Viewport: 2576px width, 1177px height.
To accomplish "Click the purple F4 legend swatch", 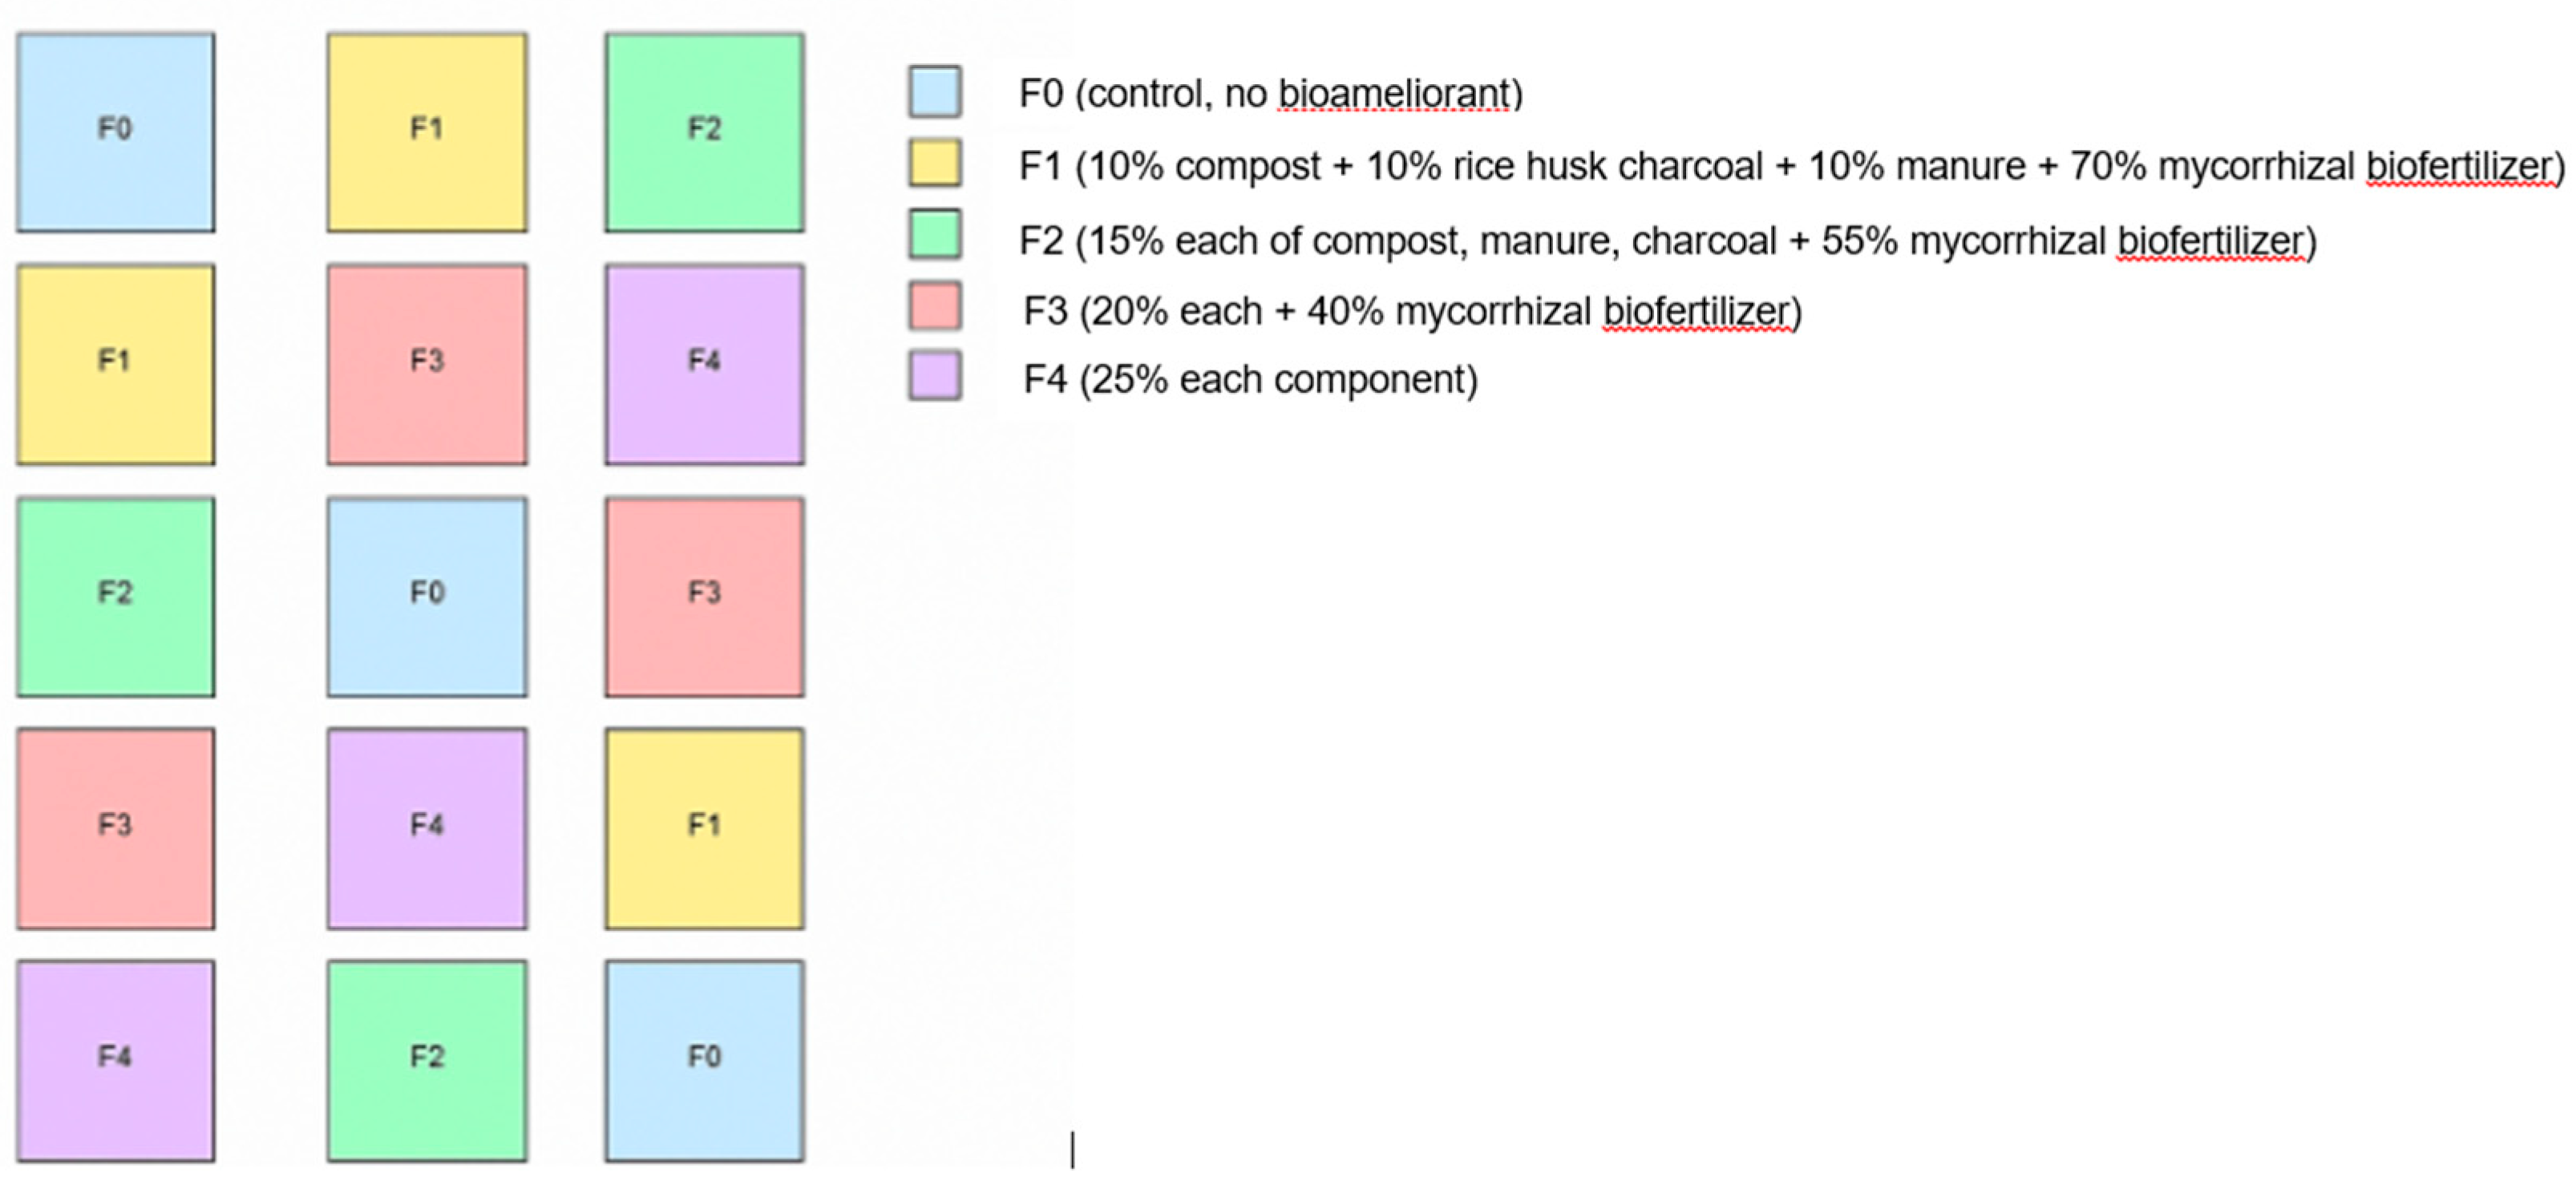I will [935, 375].
